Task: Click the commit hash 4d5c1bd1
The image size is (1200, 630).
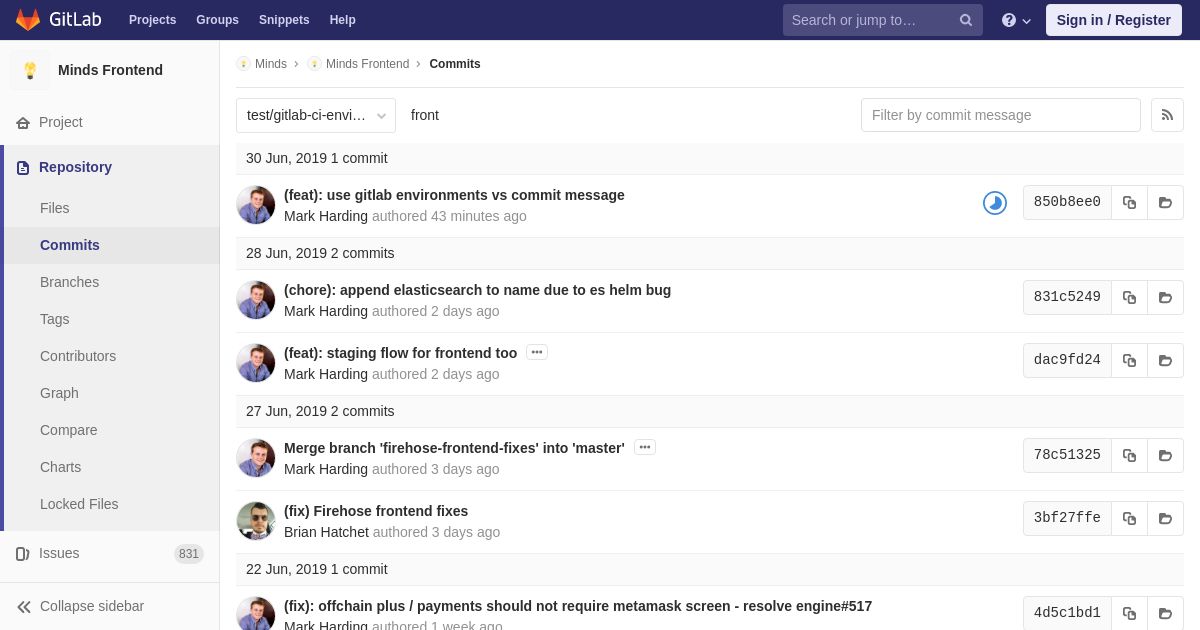Action: (x=1067, y=613)
